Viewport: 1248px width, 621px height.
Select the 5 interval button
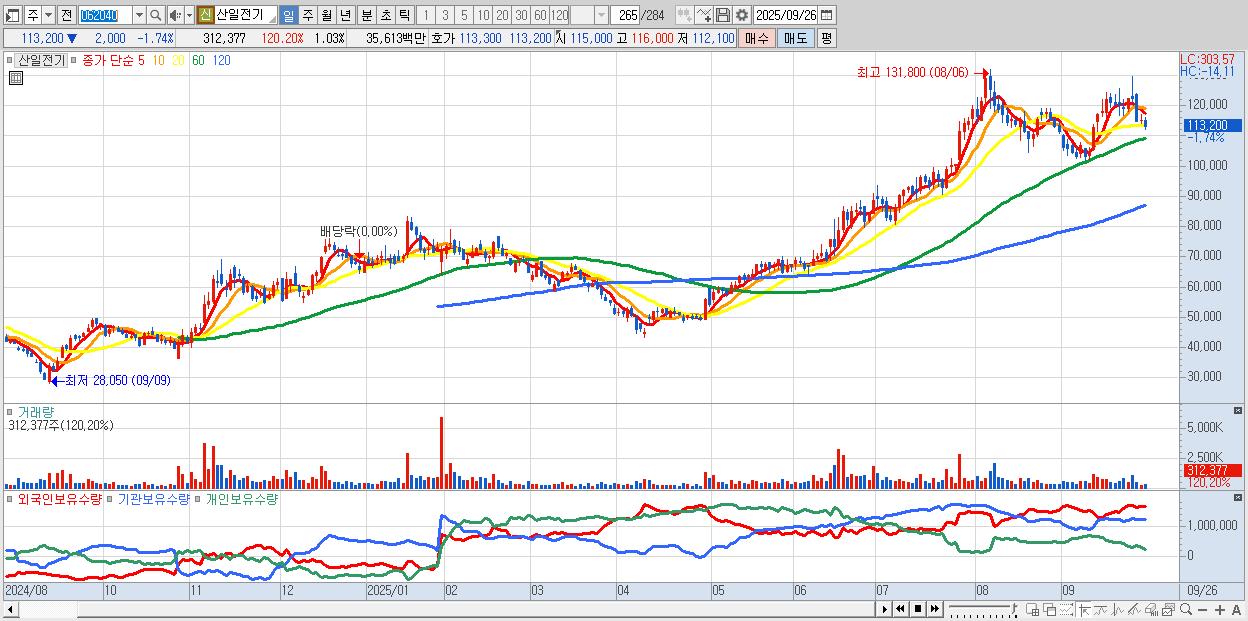click(463, 15)
